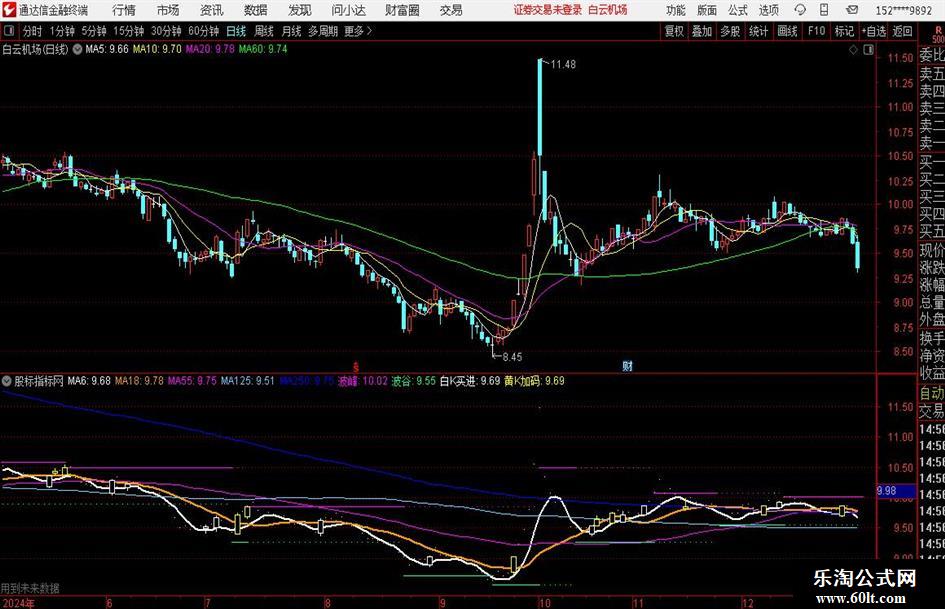Switch to the 30分钟 period tab

click(166, 31)
